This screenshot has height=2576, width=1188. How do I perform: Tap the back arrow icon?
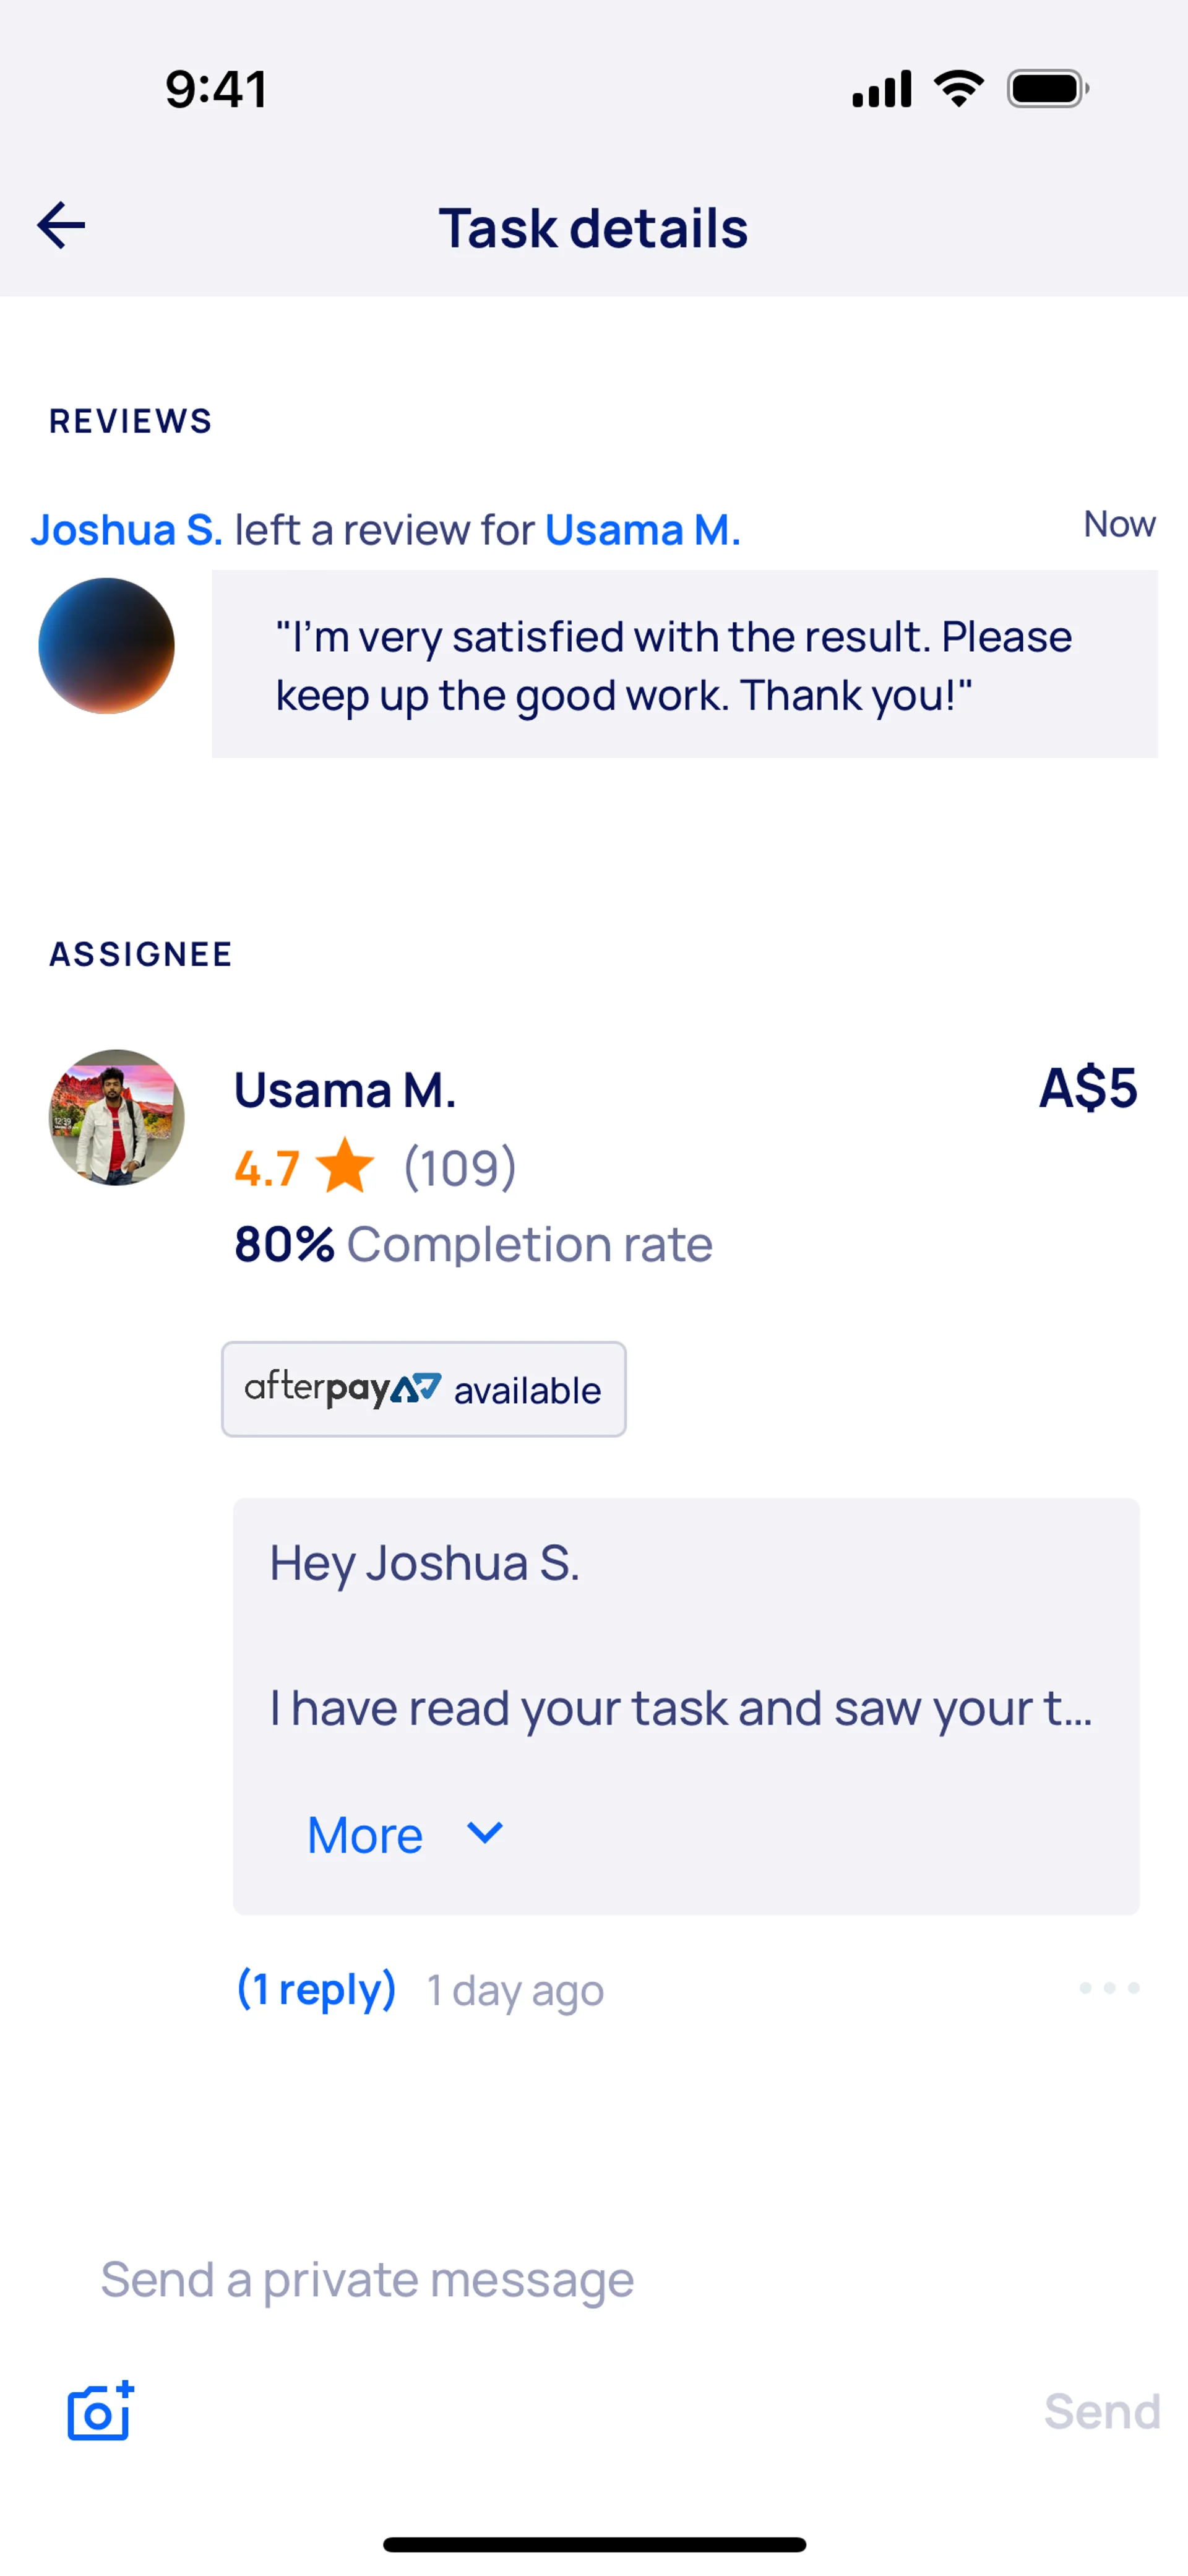click(x=61, y=226)
